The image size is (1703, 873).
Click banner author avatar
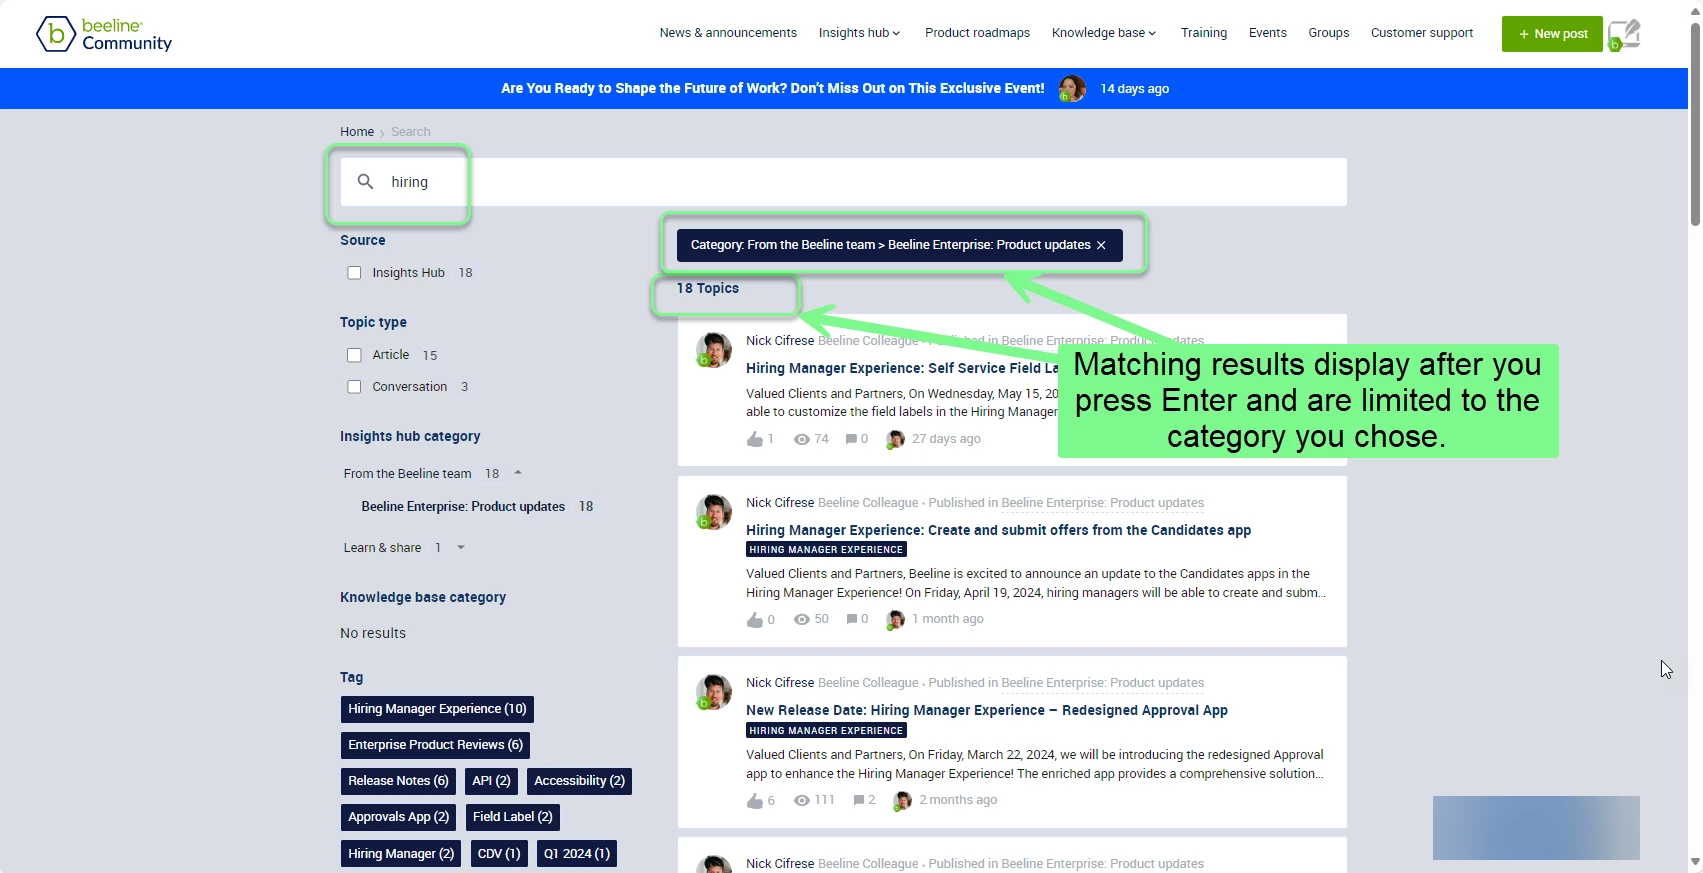(x=1072, y=89)
